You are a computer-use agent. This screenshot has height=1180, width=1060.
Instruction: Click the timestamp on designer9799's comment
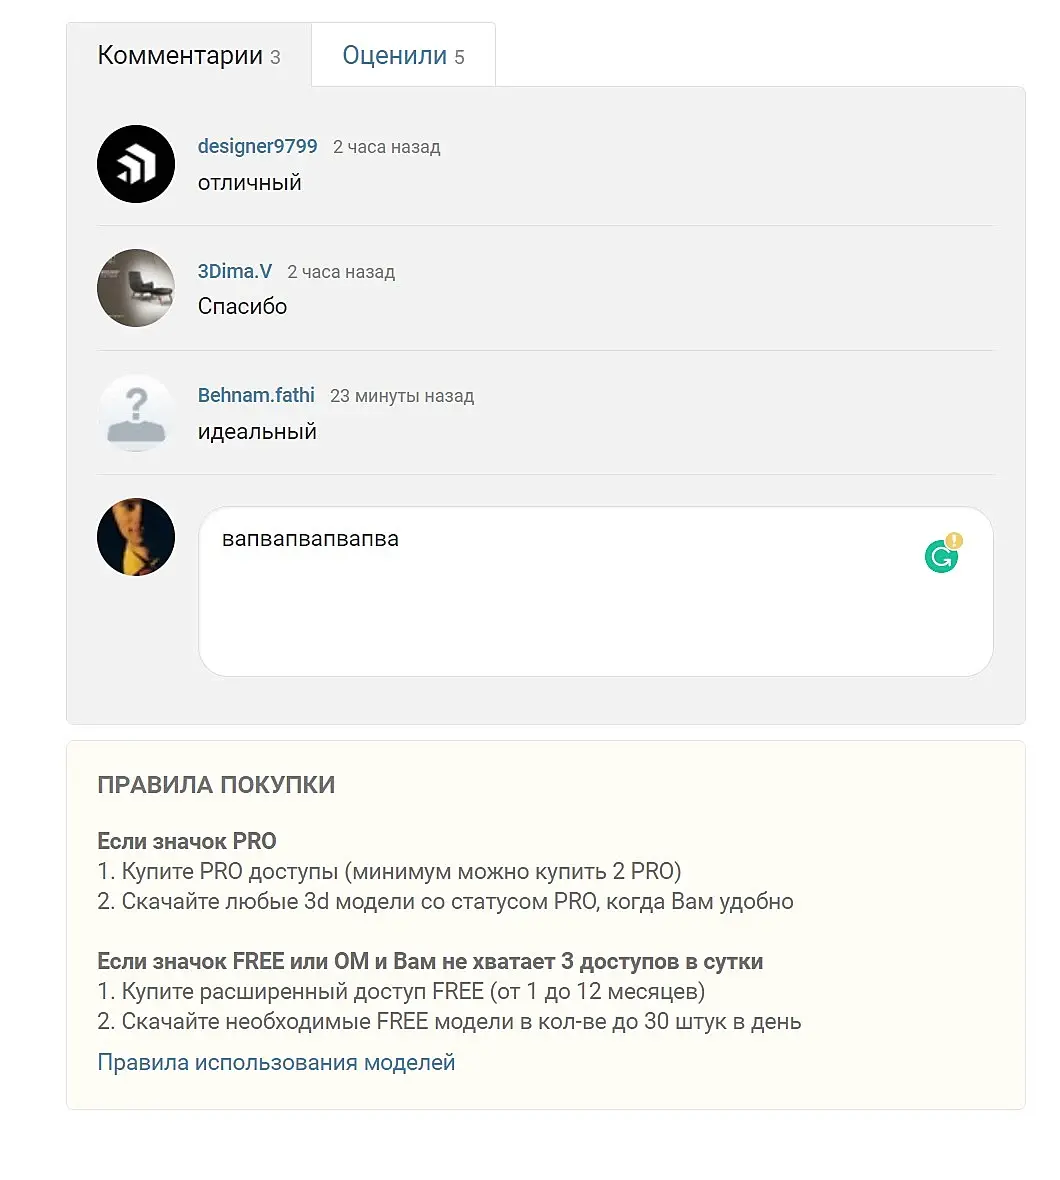click(386, 147)
